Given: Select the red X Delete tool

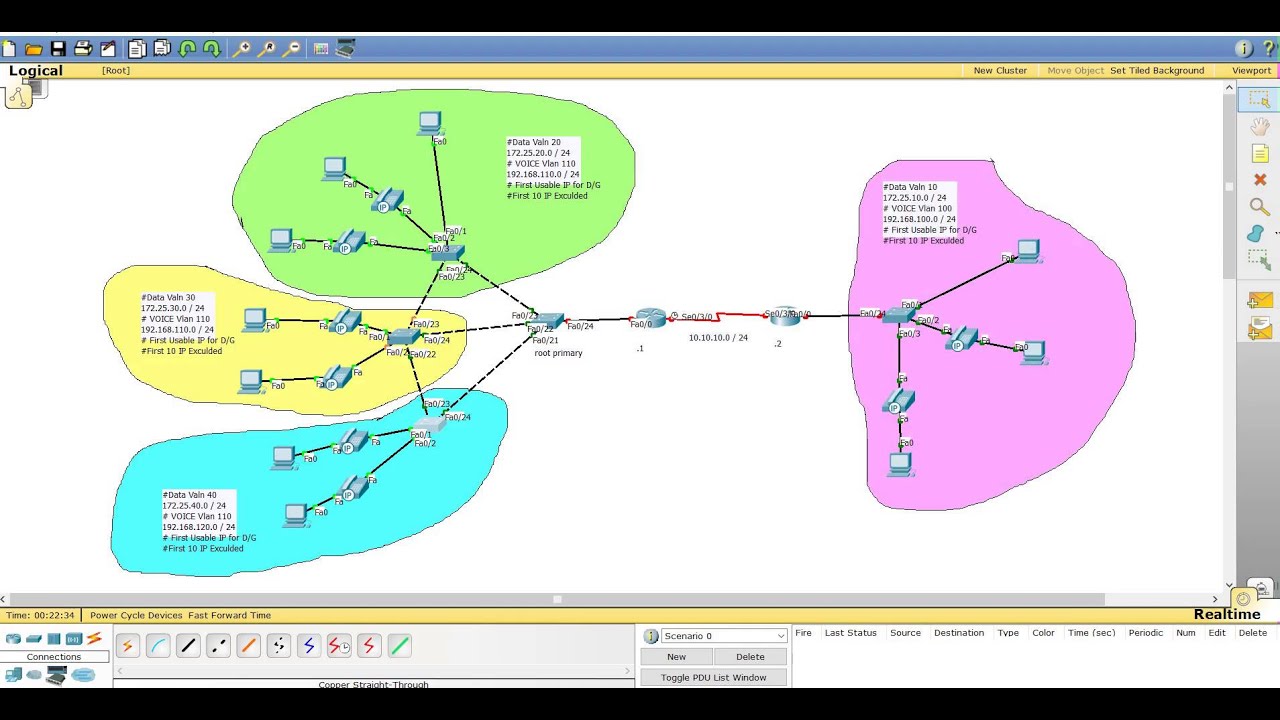Looking at the screenshot, I should pyautogui.click(x=1260, y=180).
